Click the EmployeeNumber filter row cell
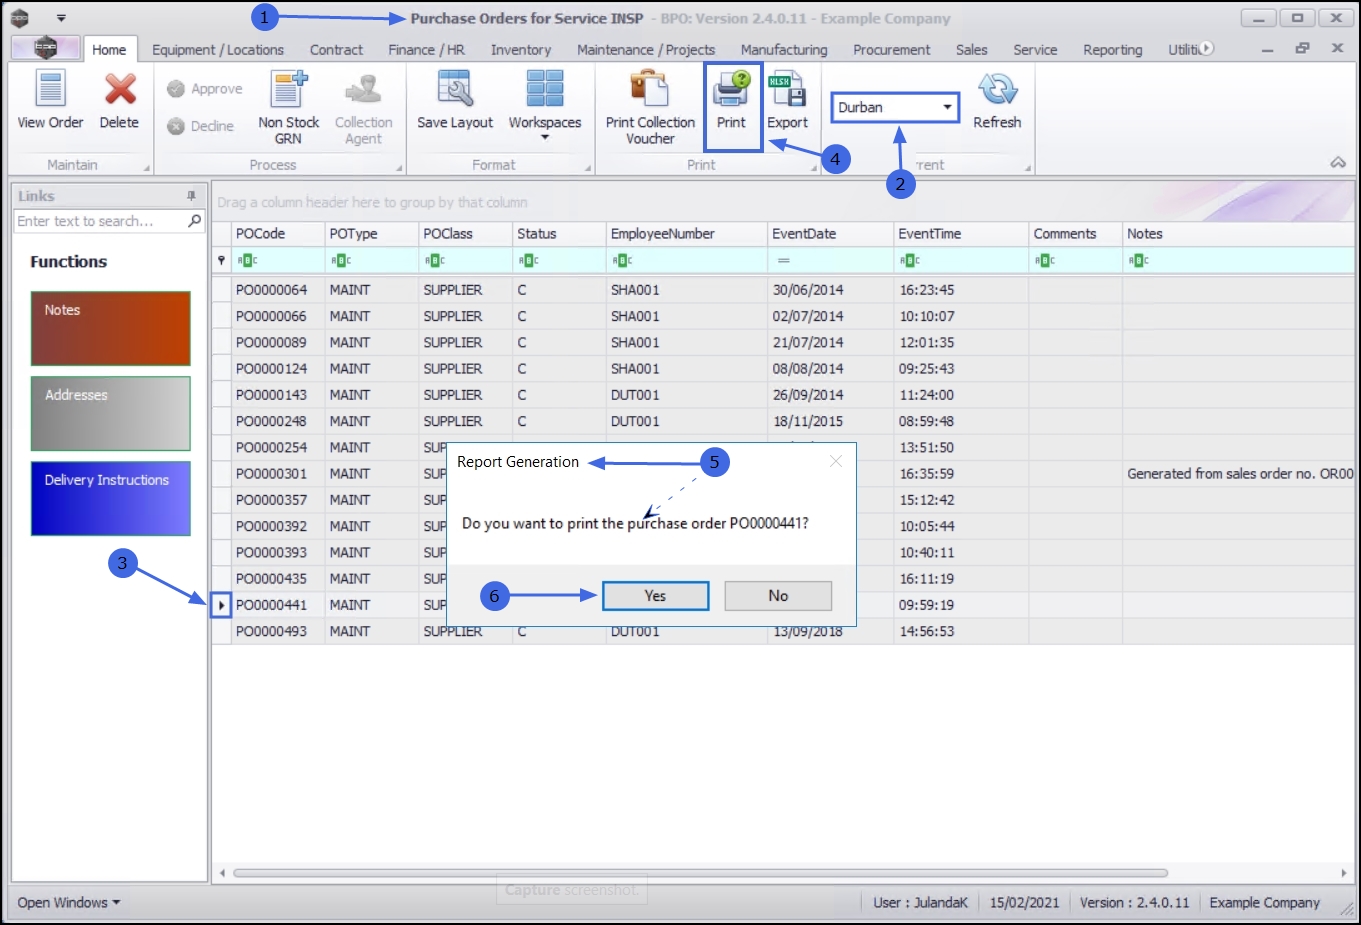The height and width of the screenshot is (925, 1361). pos(686,260)
